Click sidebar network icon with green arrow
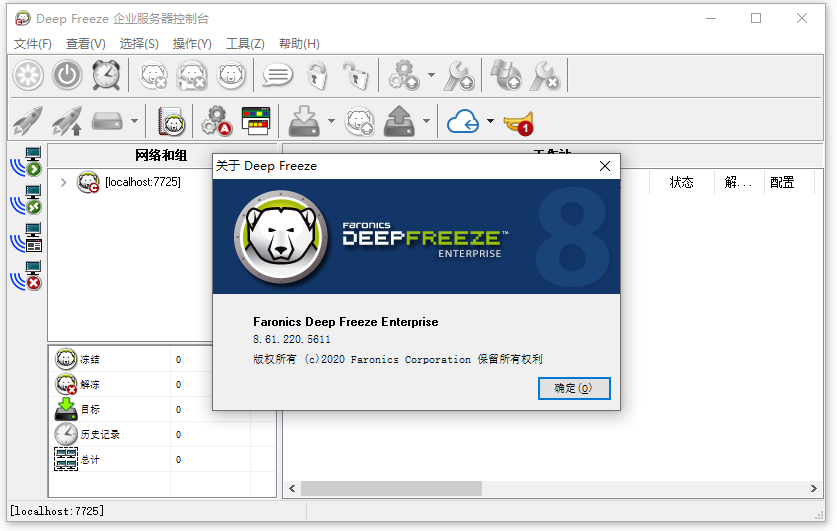 click(x=26, y=162)
